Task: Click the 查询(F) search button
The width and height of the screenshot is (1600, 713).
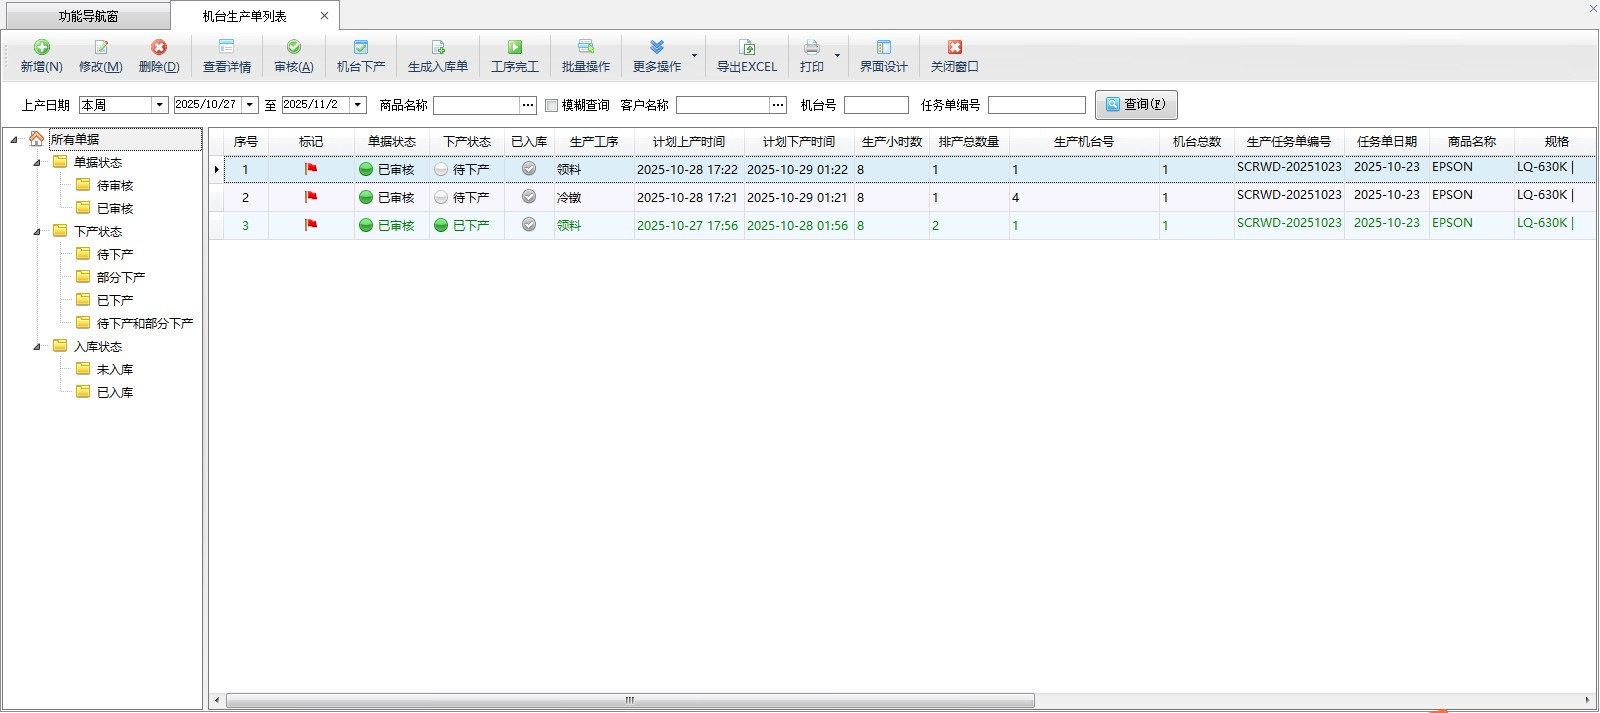Action: 1136,105
